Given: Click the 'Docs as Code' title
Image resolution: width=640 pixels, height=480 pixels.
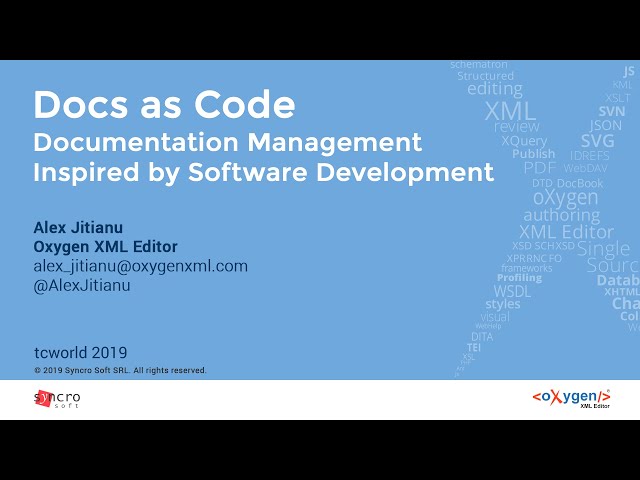Looking at the screenshot, I should pos(164,104).
